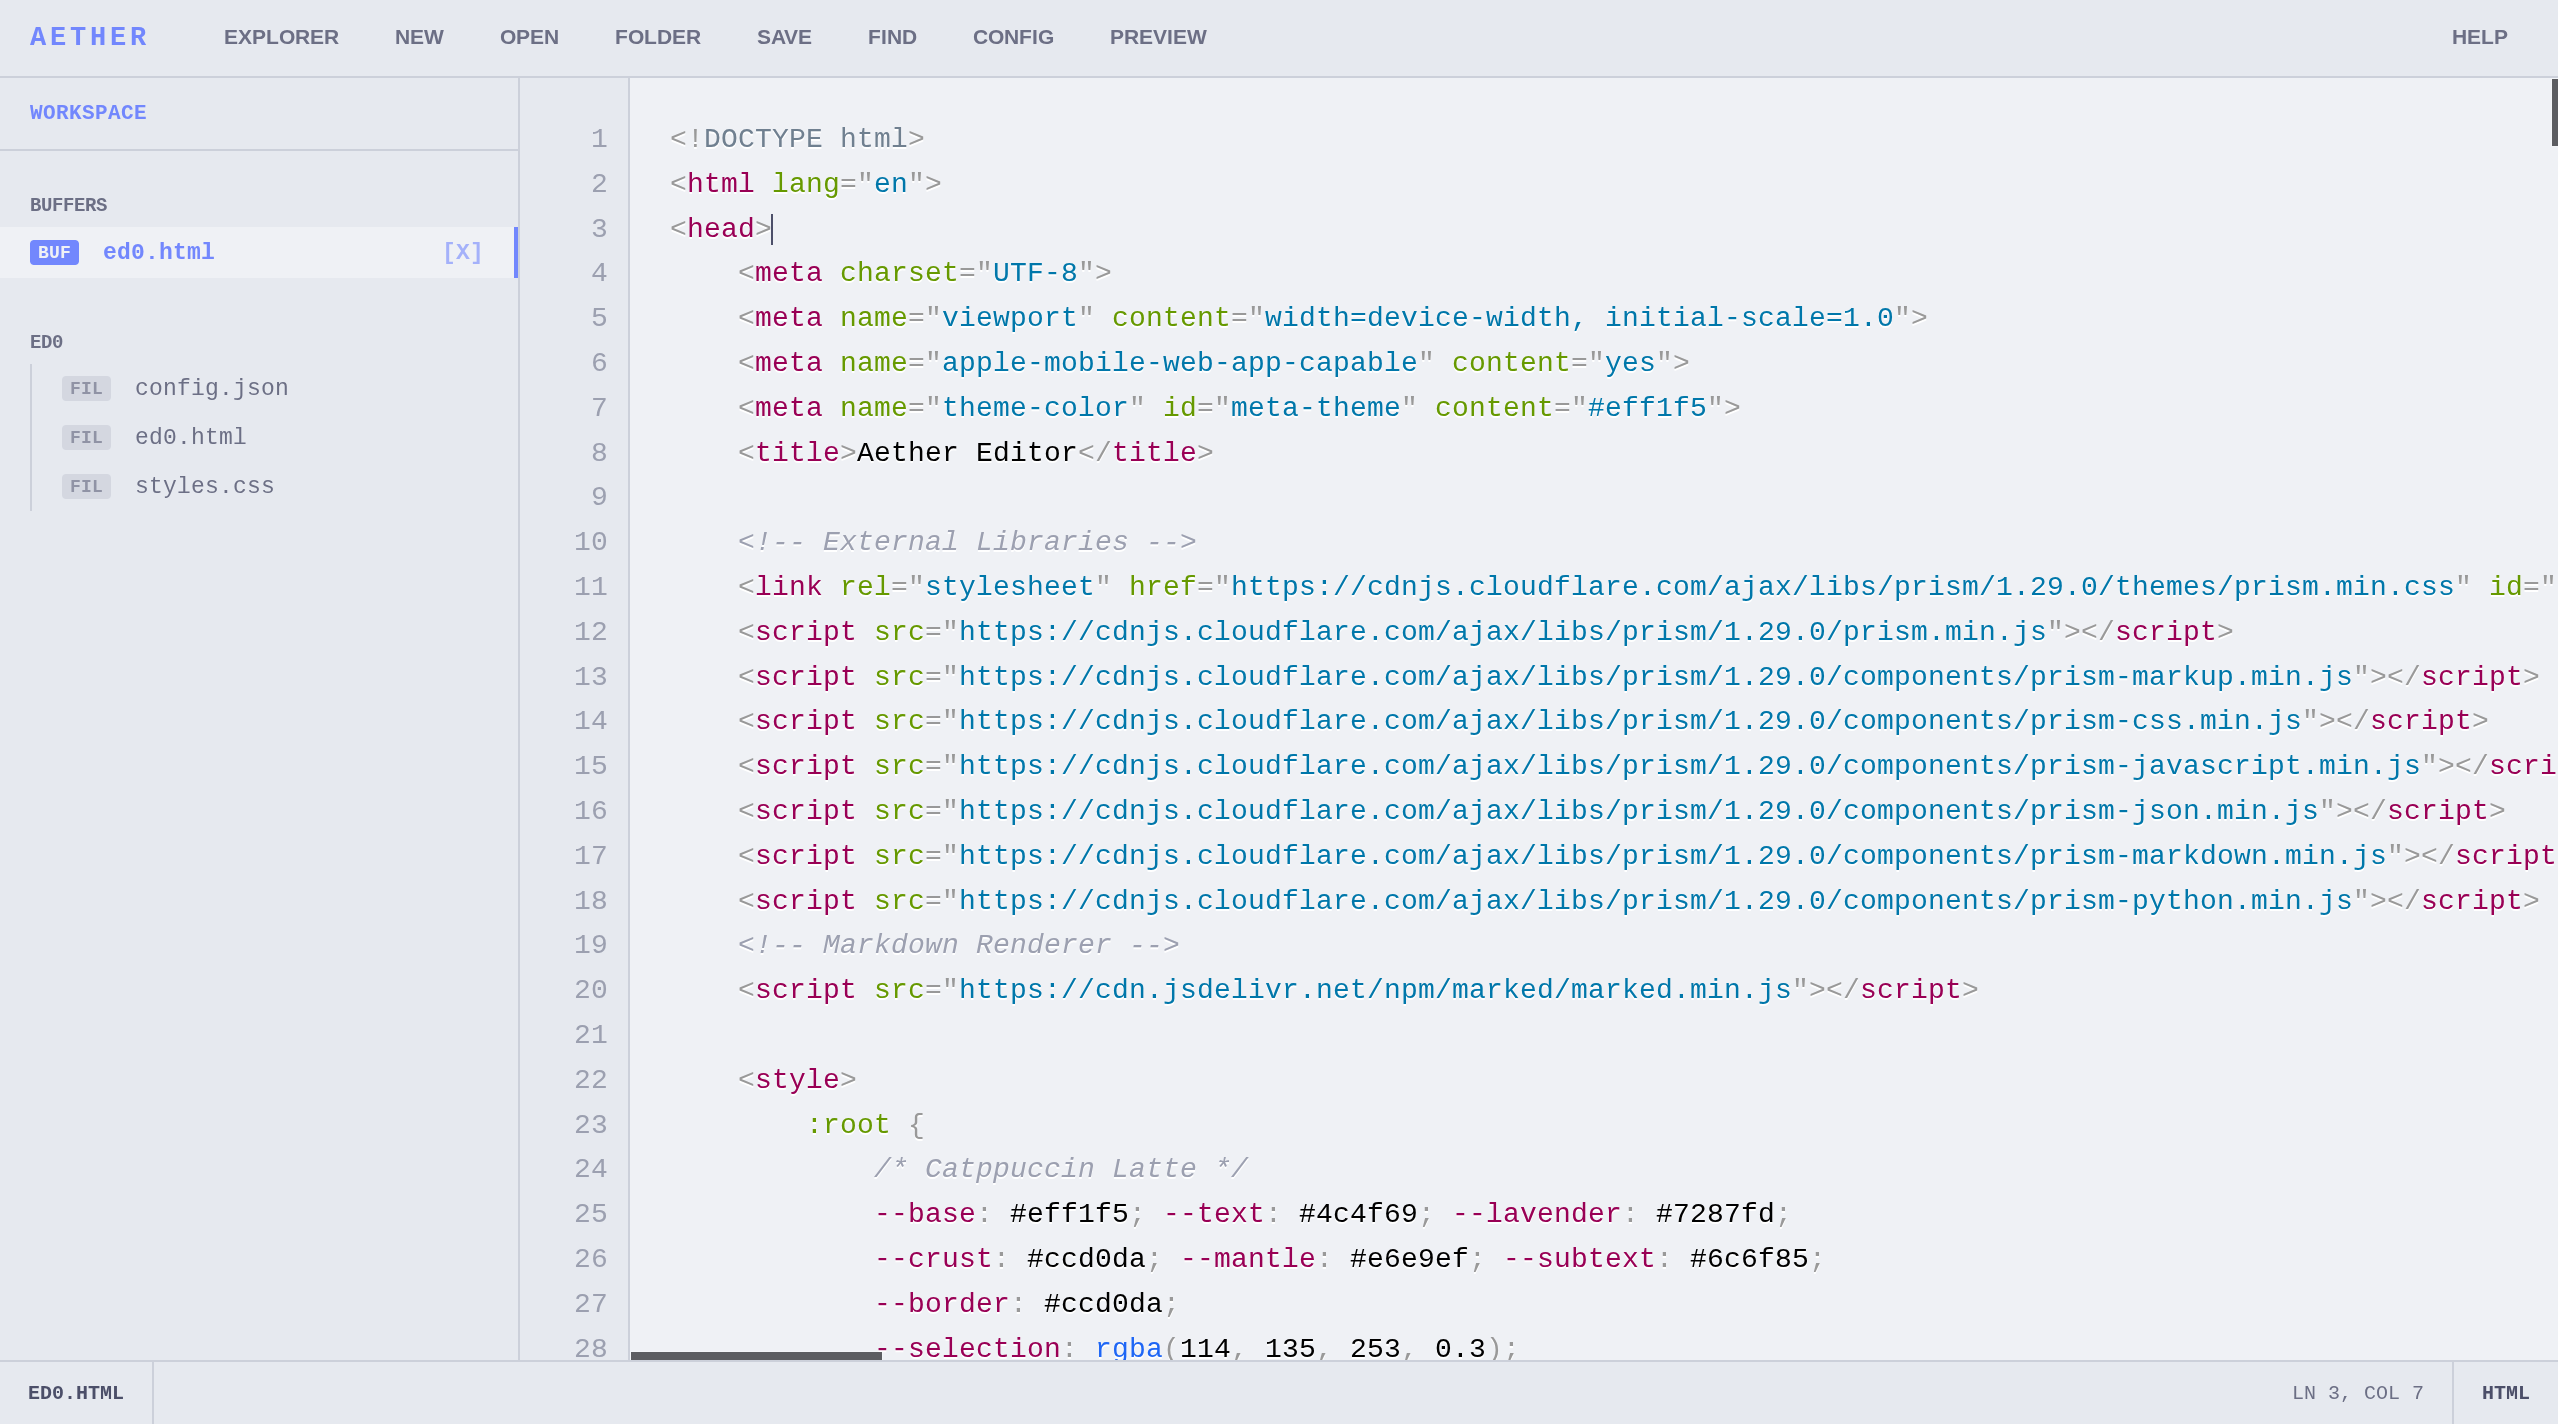Save the file with SAVE

[x=783, y=37]
